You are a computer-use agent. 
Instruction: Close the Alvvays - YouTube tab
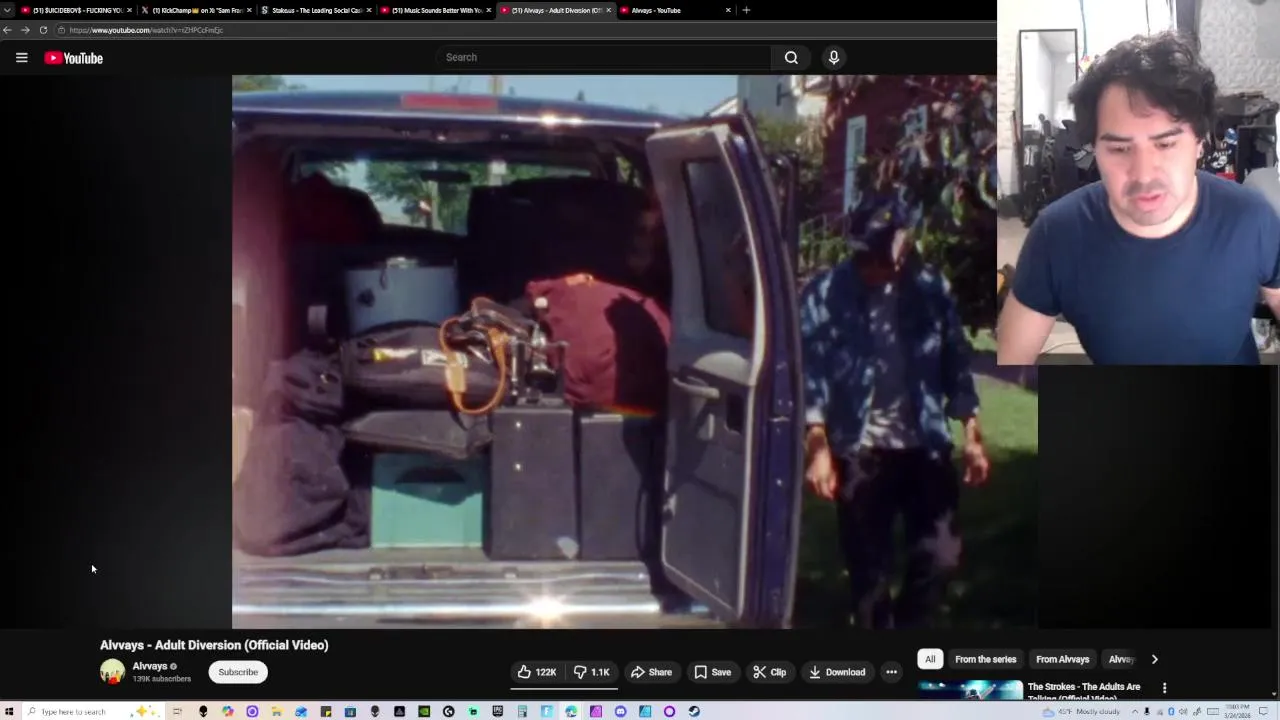coord(728,10)
